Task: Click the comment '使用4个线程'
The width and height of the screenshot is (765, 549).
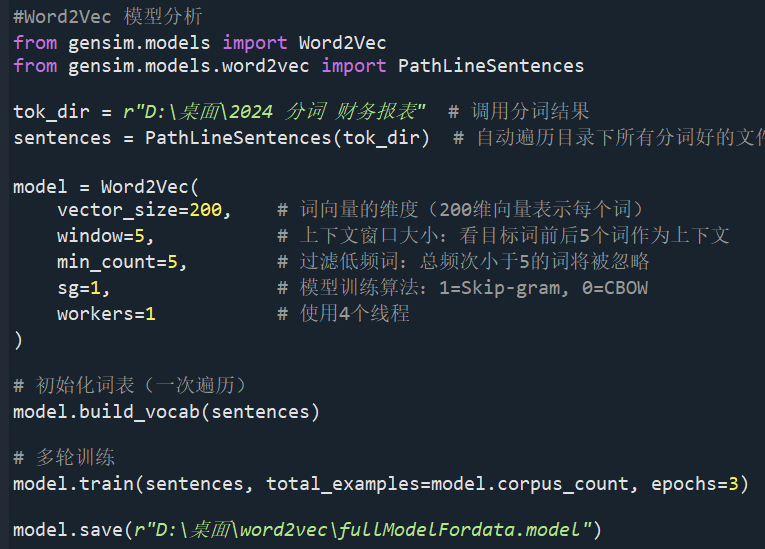Action: (355, 314)
